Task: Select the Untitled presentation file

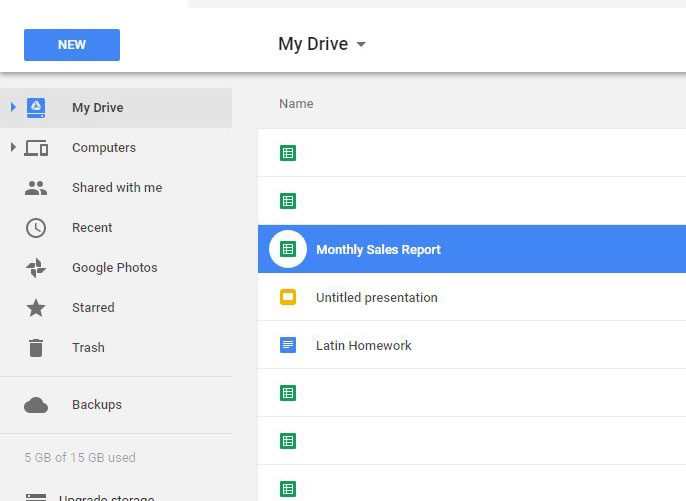Action: pos(376,297)
